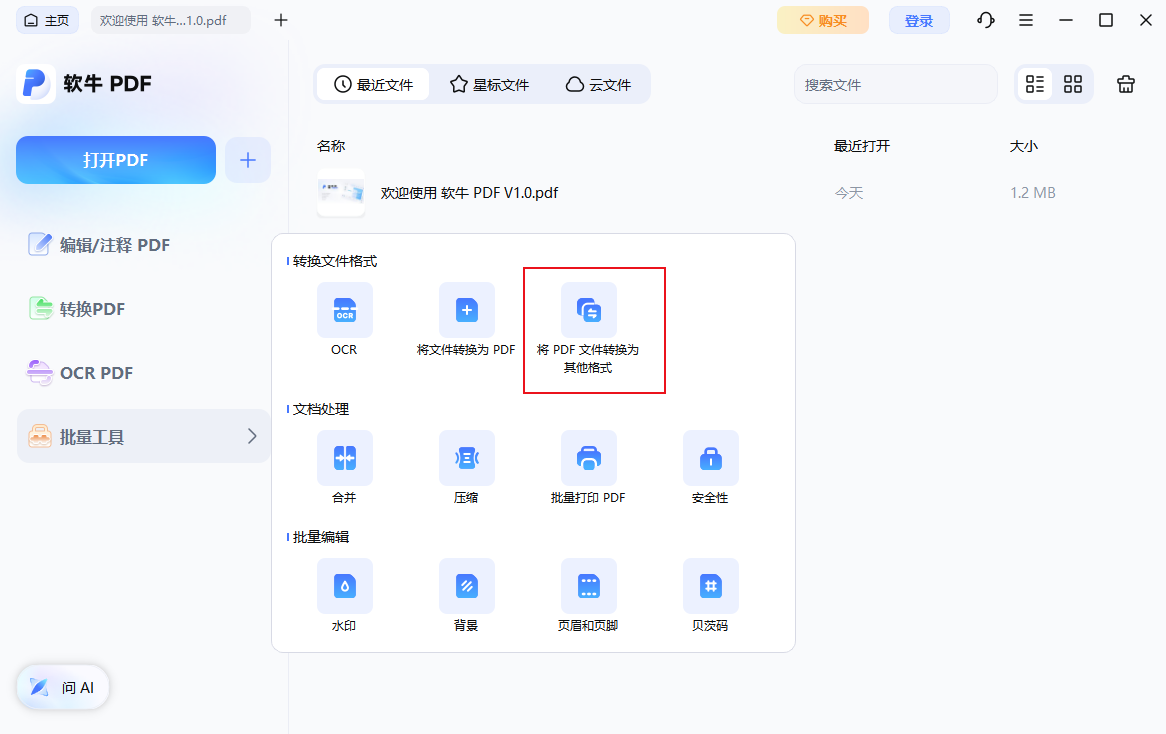This screenshot has width=1166, height=734.
Task: Maximize the application window
Action: coord(1106,20)
